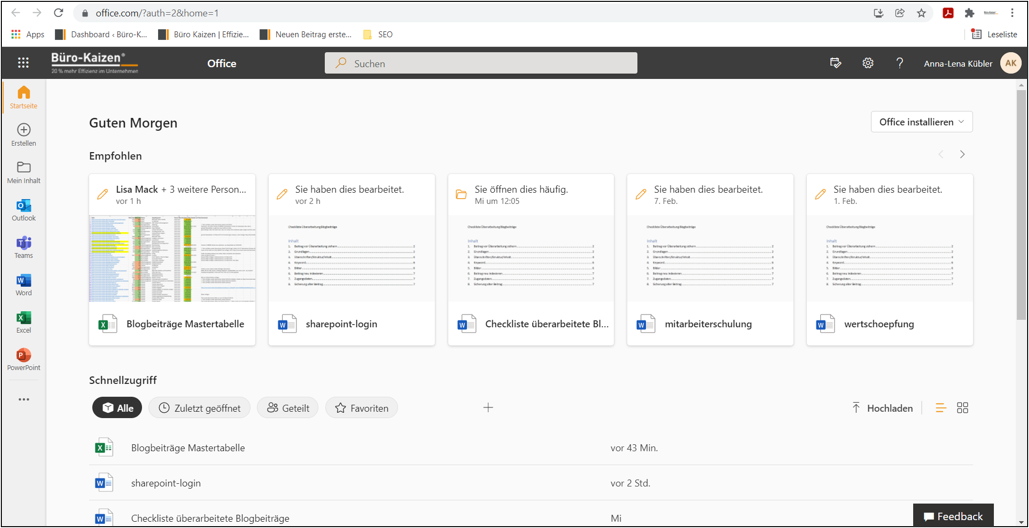1029x528 pixels.
Task: Launch Outlook from sidebar
Action: 24,210
